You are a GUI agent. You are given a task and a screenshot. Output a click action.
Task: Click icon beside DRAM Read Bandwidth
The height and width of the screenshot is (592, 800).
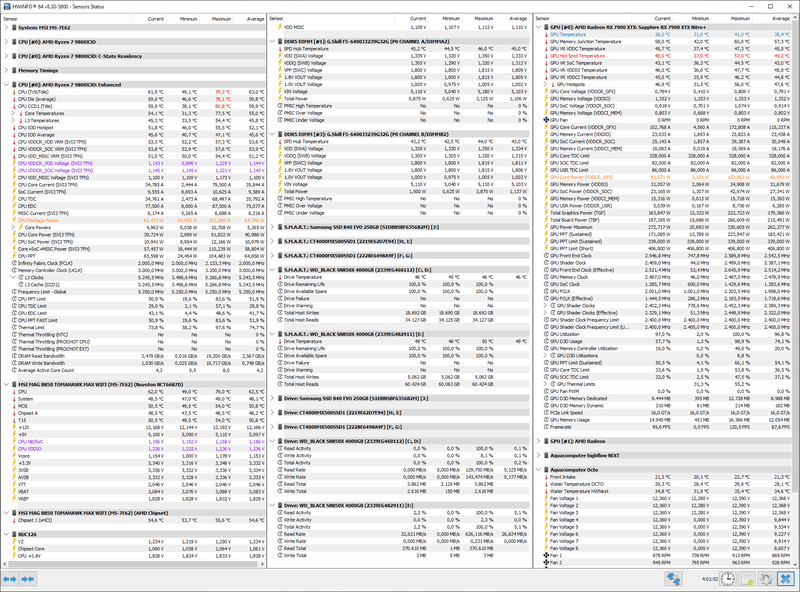click(x=14, y=356)
